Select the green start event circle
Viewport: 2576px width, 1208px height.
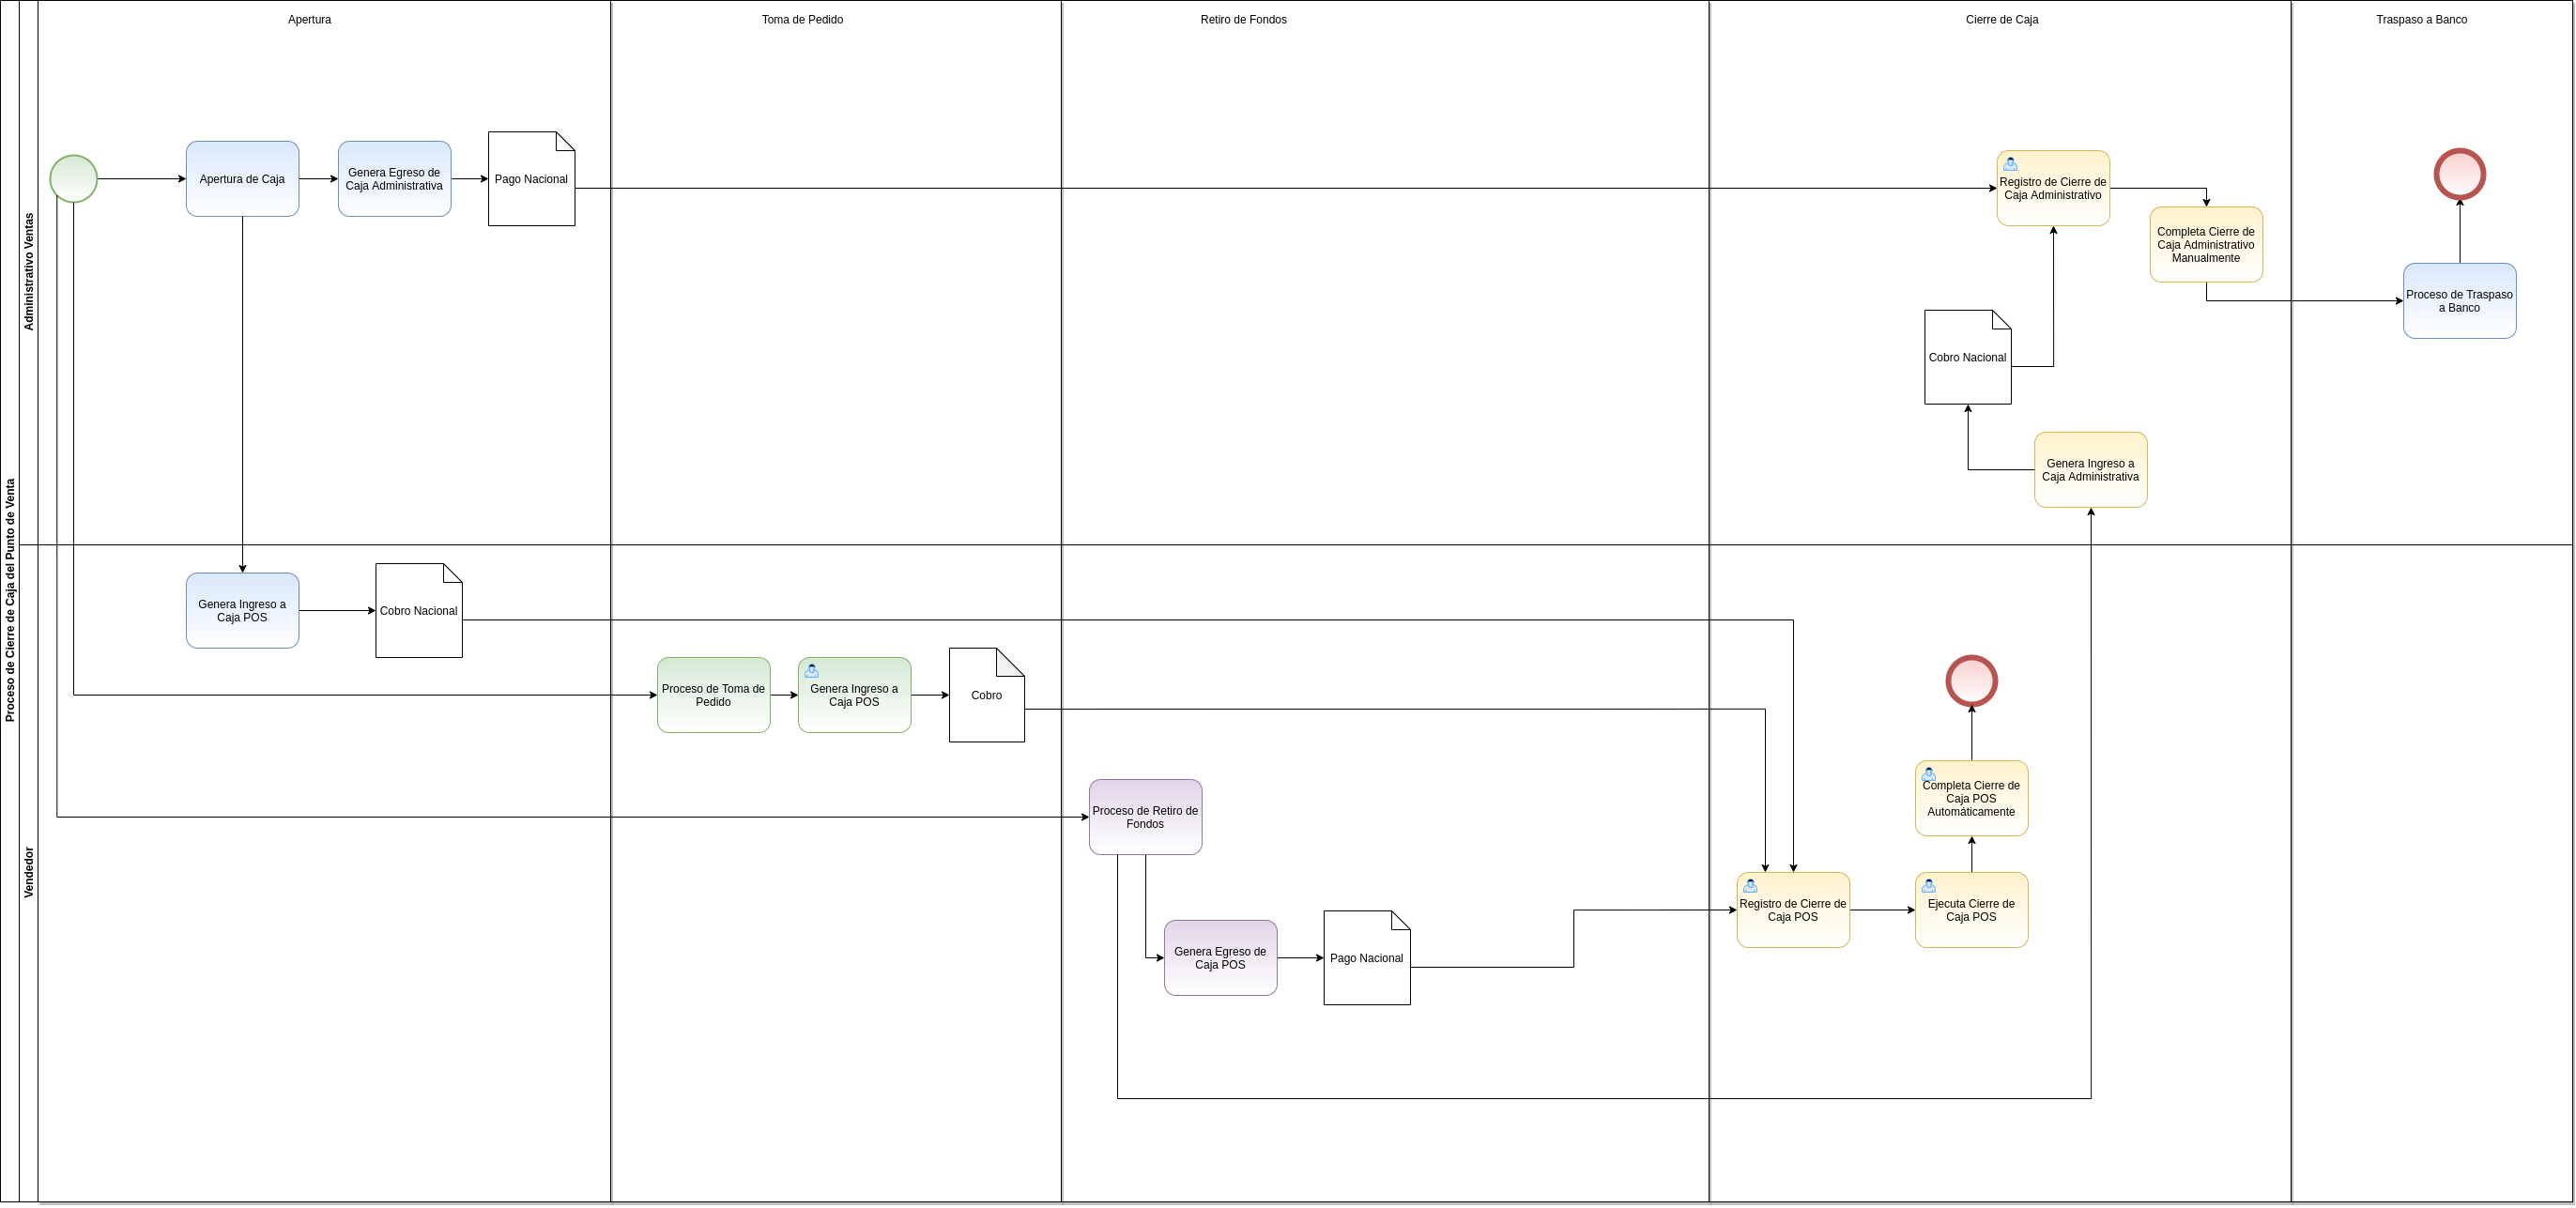click(x=73, y=179)
